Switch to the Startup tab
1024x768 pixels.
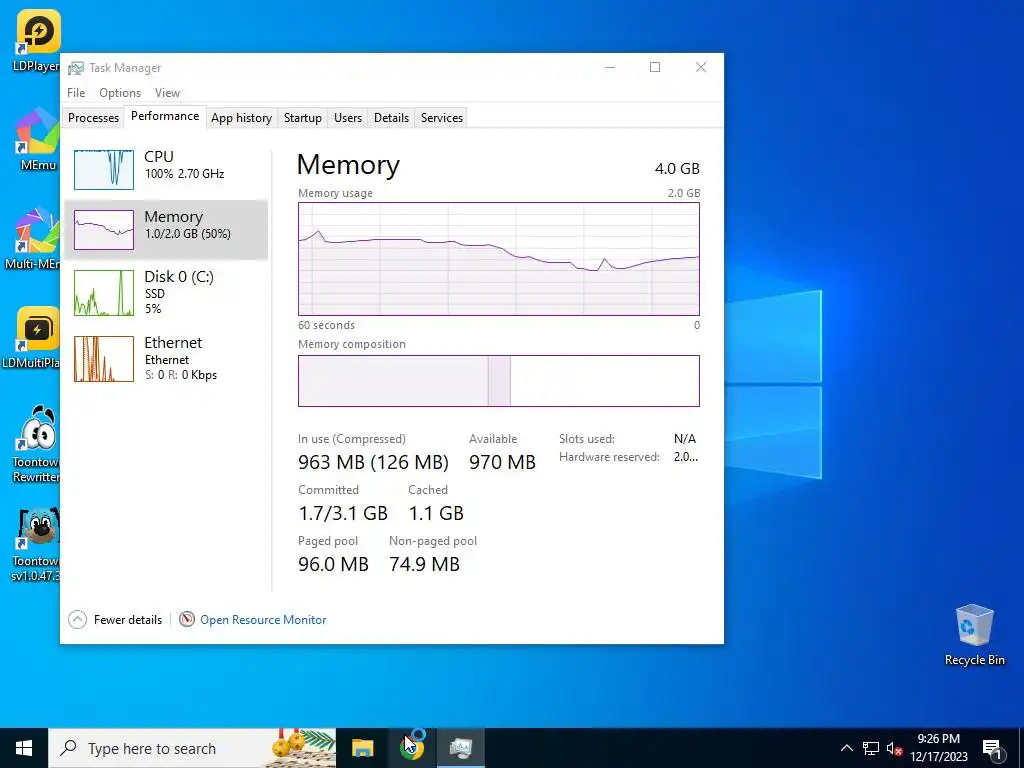[x=302, y=118]
